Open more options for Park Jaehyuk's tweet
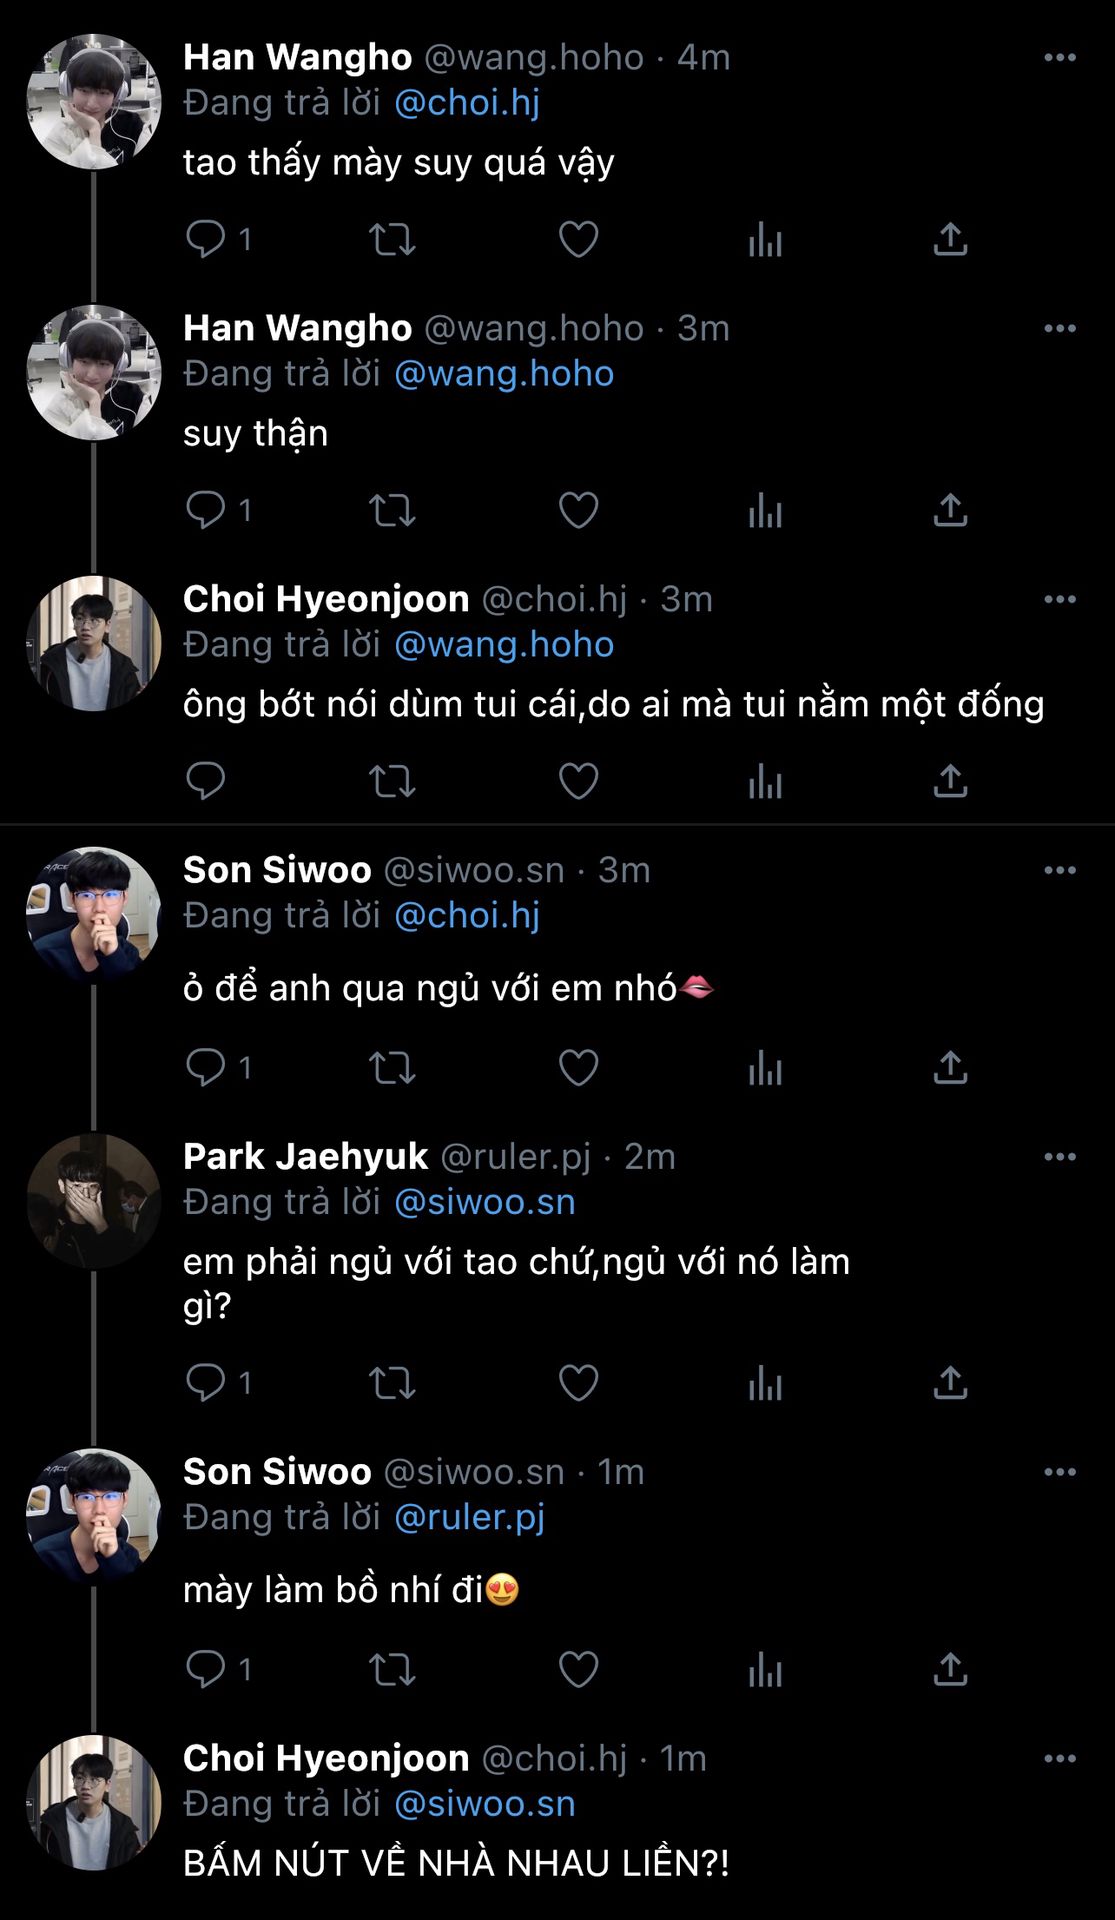The image size is (1115, 1920). point(1060,1157)
